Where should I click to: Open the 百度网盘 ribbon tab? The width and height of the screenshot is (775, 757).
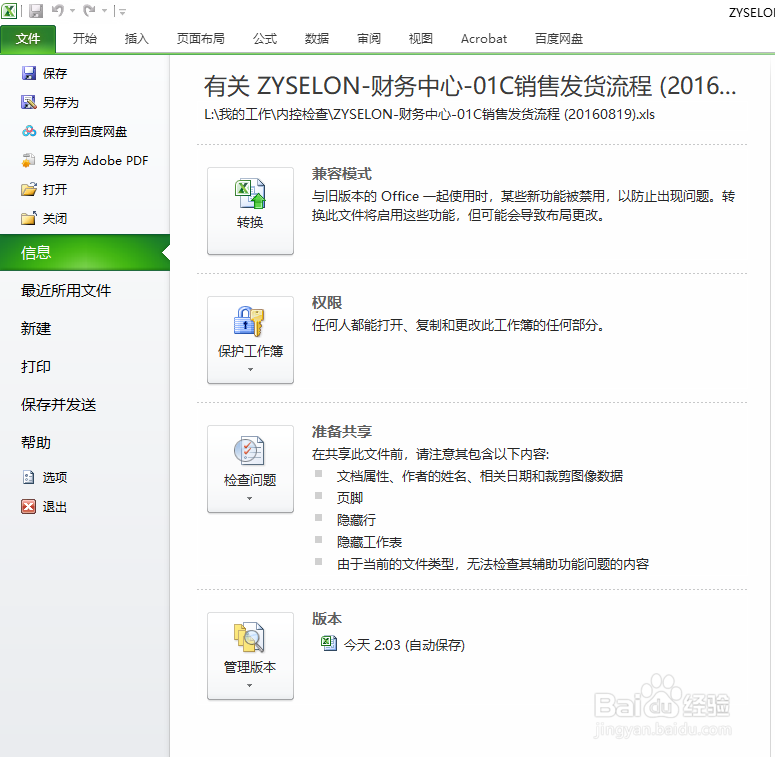[559, 39]
